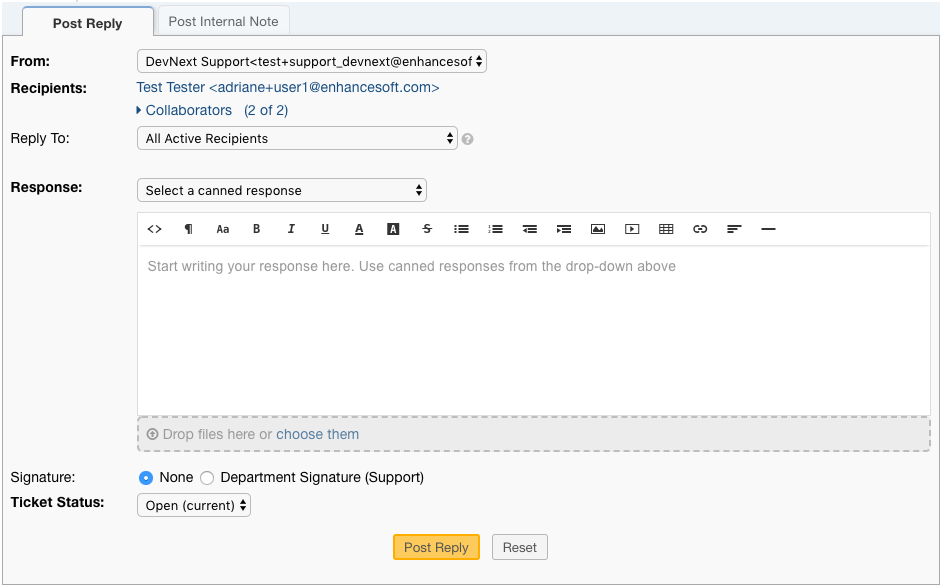Insert an image via toolbar icon
Viewport: 941px width, 586px height.
(x=598, y=229)
